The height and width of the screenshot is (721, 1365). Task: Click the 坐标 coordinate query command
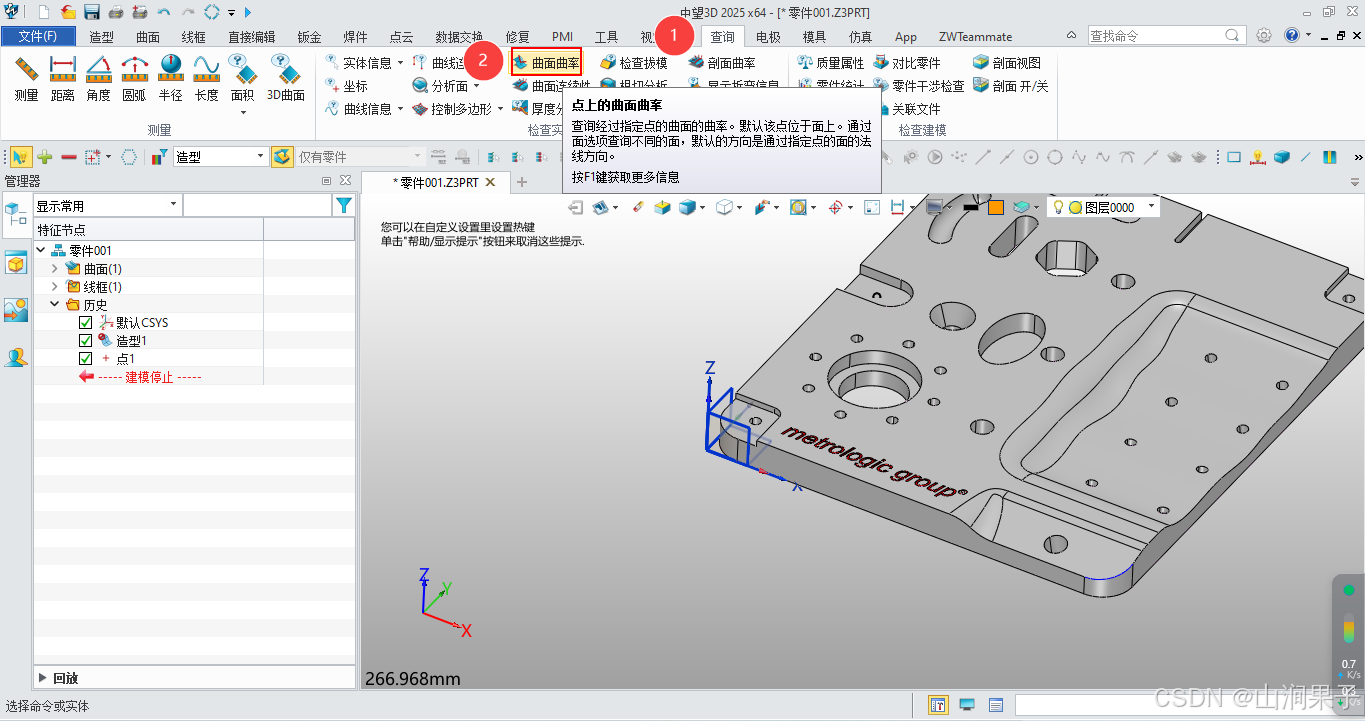[x=347, y=86]
